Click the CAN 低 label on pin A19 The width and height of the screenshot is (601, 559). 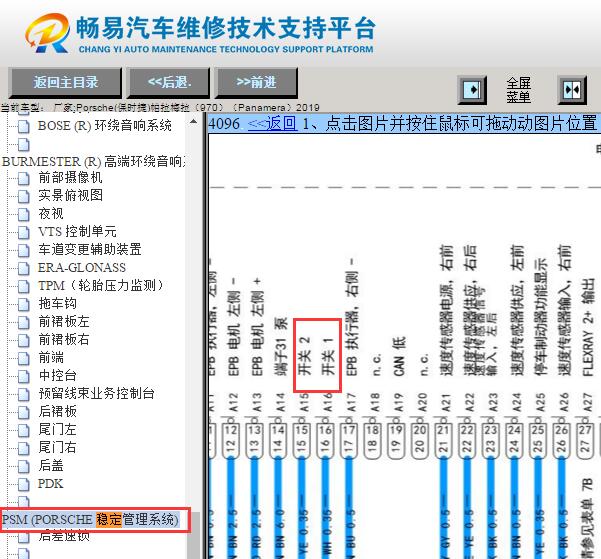[x=399, y=356]
